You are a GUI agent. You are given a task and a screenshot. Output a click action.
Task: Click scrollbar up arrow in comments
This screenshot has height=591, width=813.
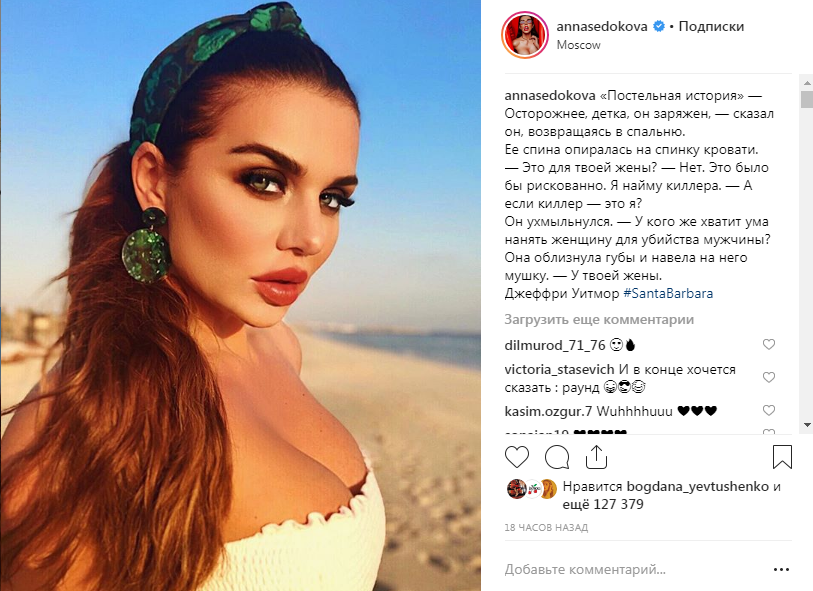point(807,82)
